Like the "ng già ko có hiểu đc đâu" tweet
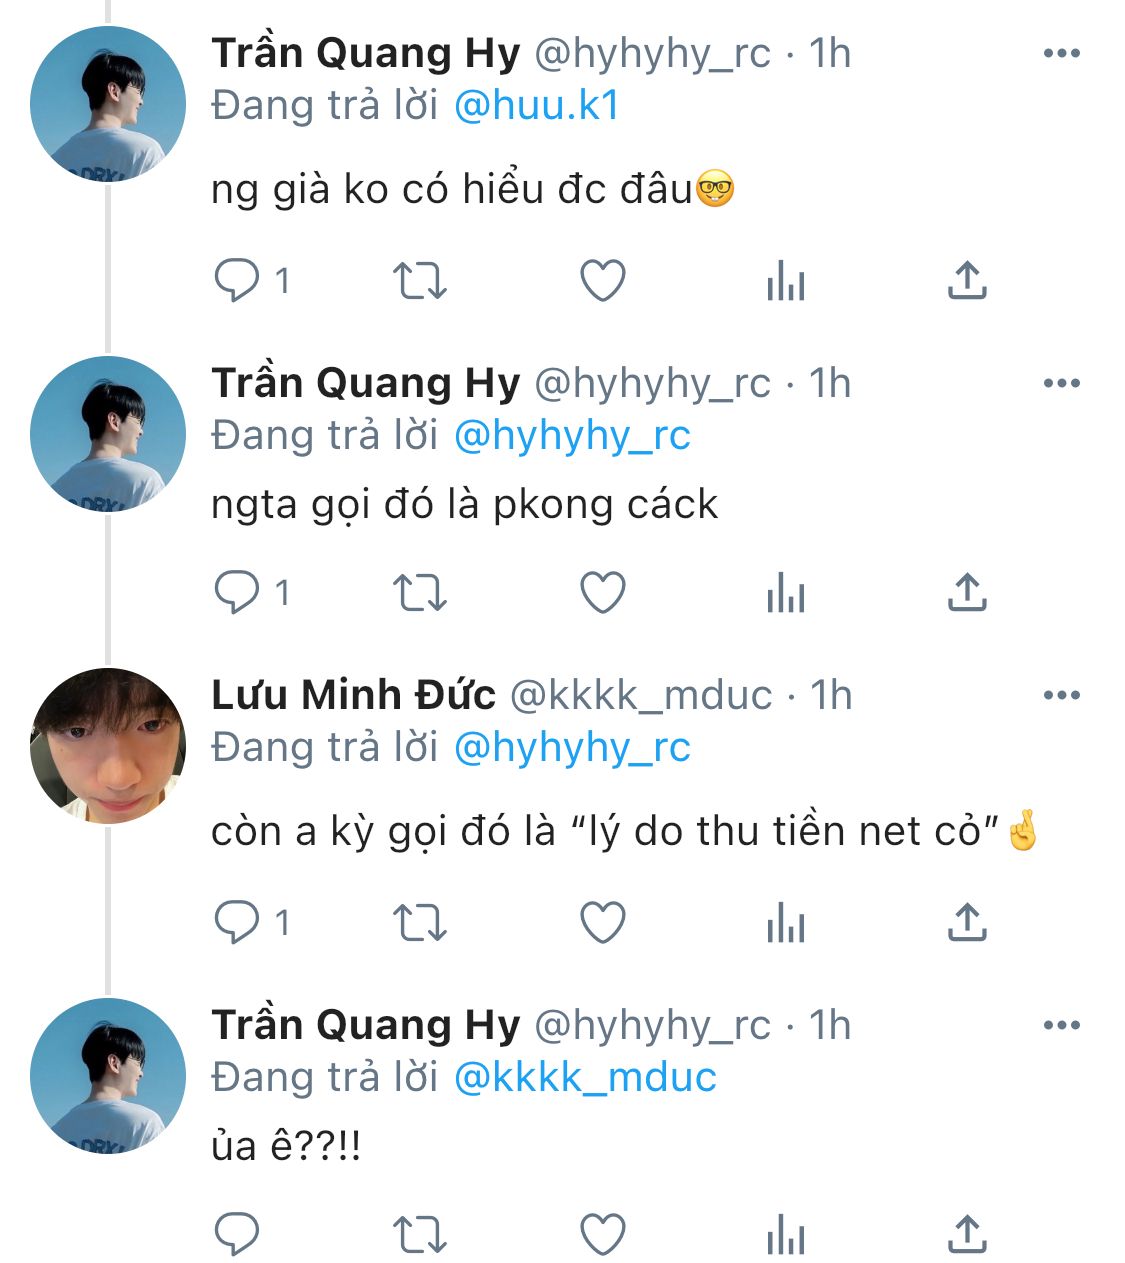1125x1263 pixels. (x=603, y=281)
